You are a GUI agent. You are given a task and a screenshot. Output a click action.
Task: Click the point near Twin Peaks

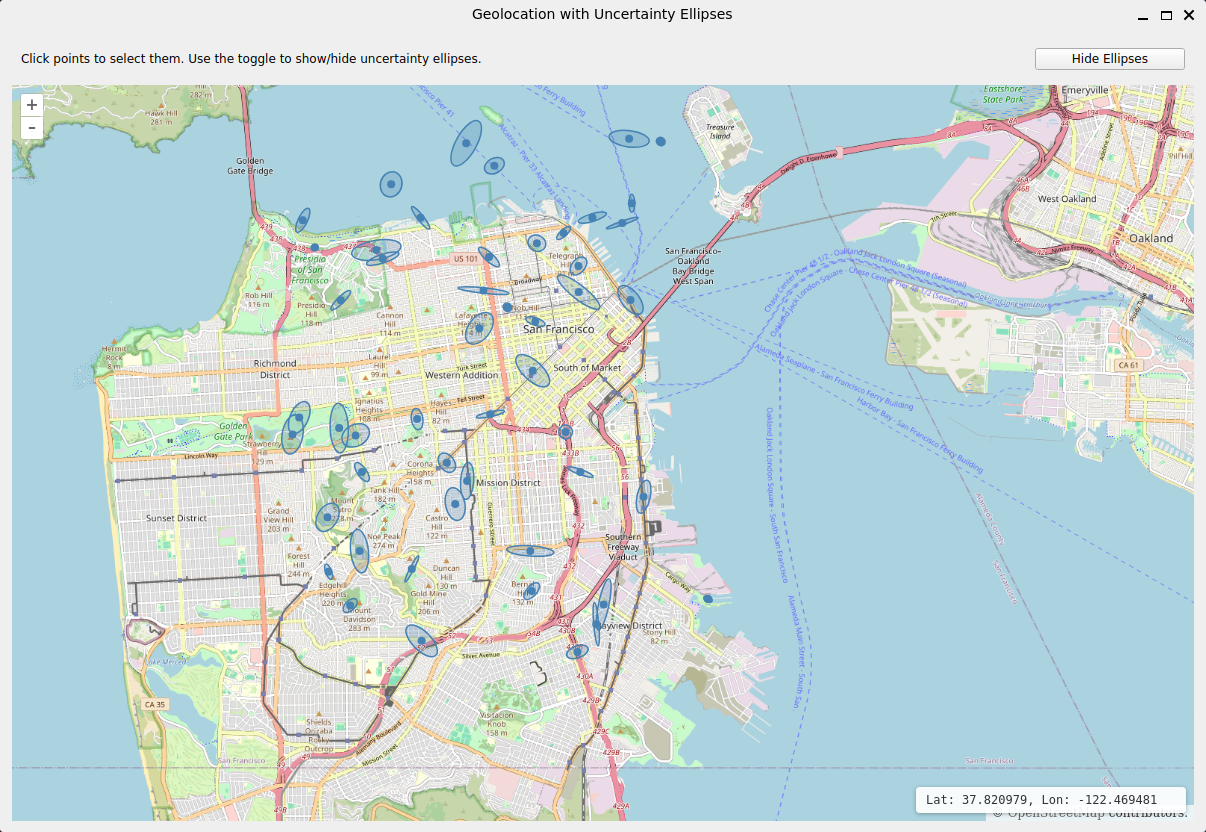pos(359,551)
